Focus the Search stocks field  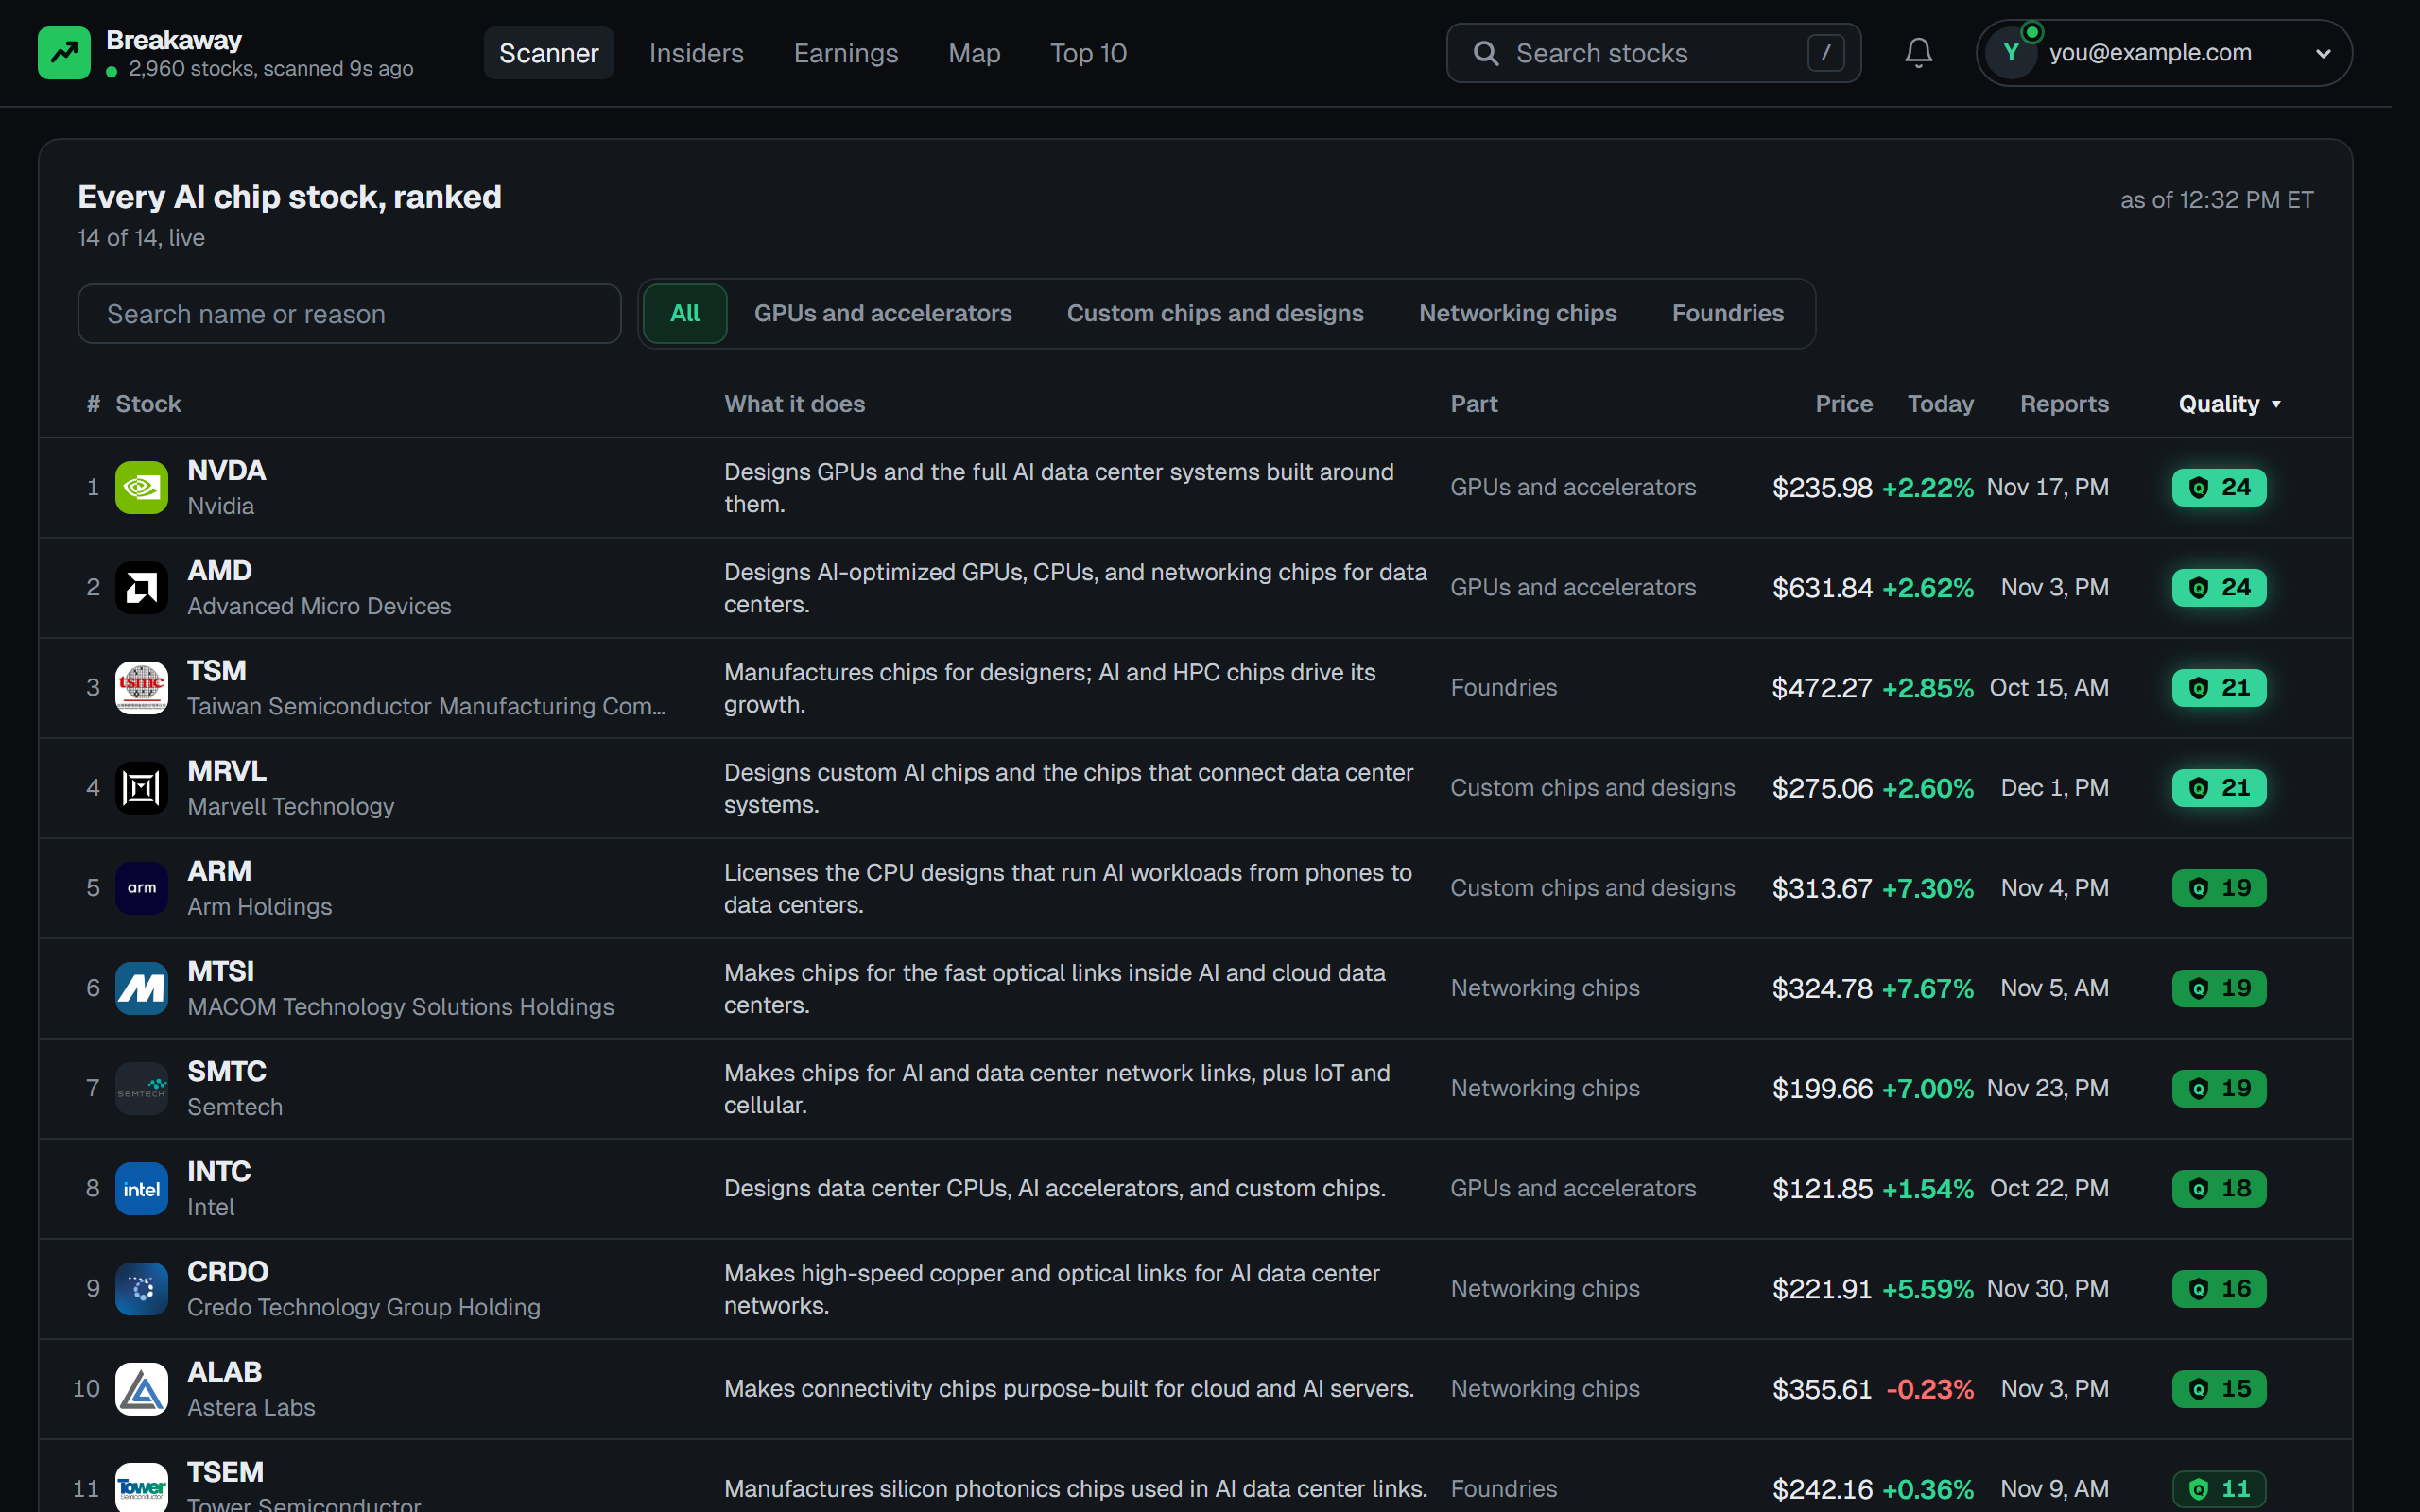tap(1653, 53)
